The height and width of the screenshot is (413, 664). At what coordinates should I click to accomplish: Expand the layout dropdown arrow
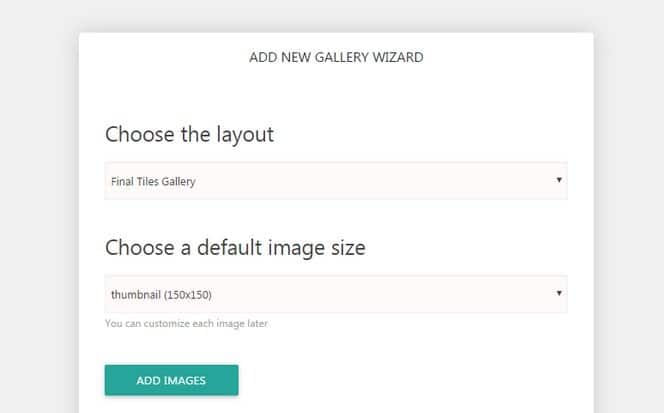point(559,180)
